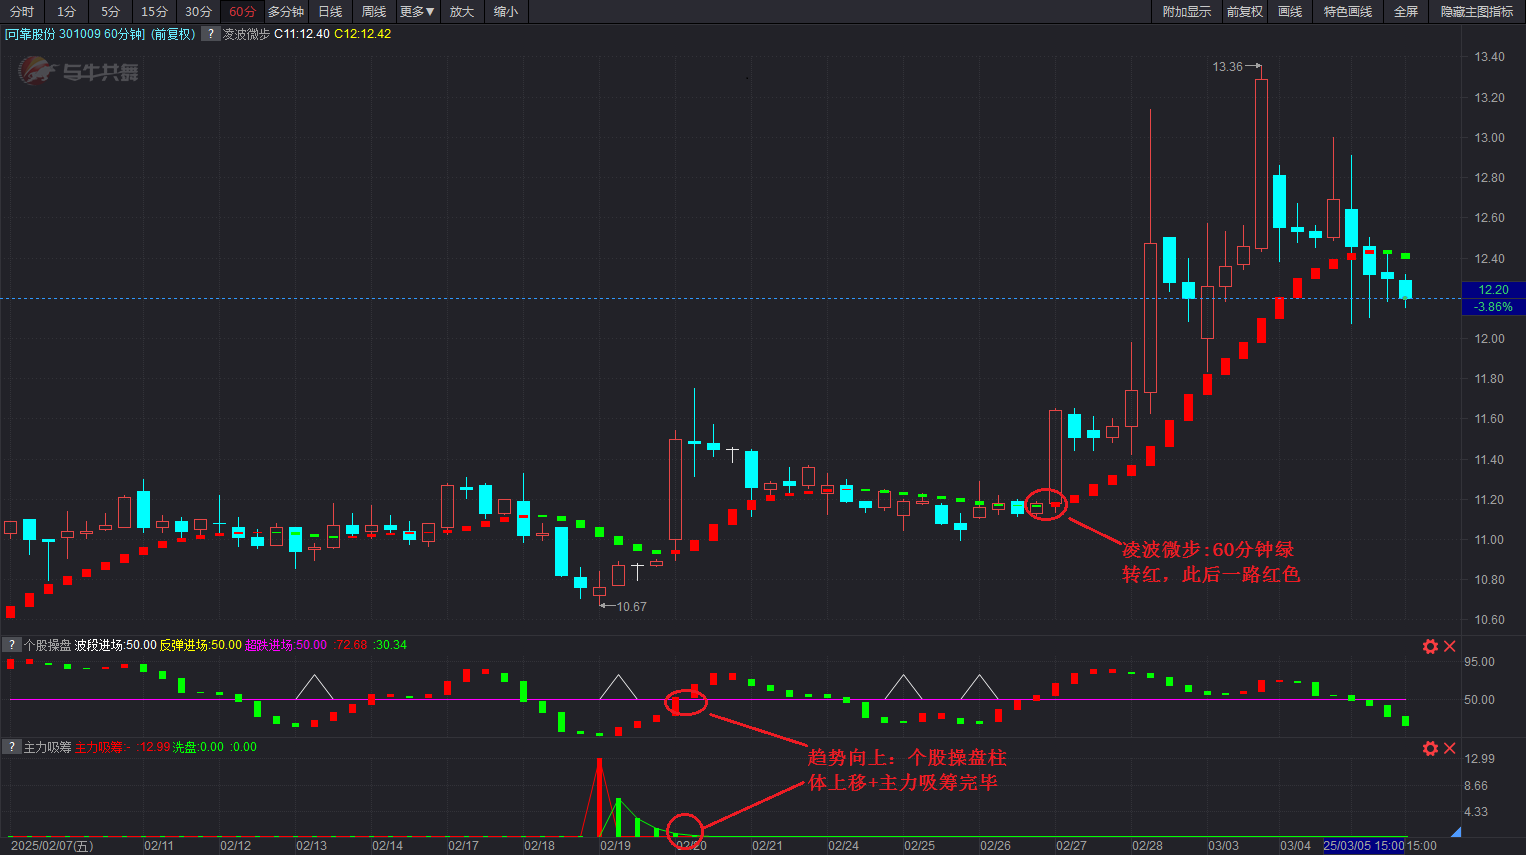This screenshot has width=1526, height=855.
Task: Expand the 更多 dropdown menu
Action: click(x=418, y=12)
